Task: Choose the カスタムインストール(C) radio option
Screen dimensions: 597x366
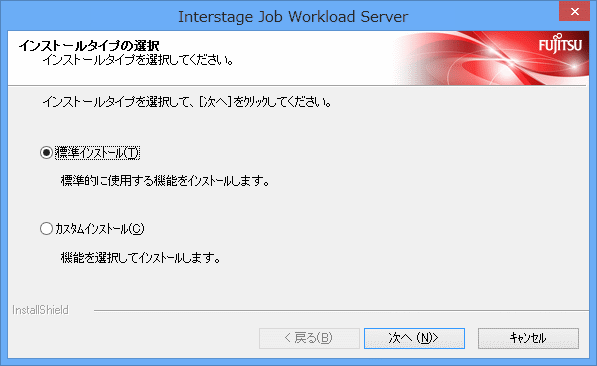Action: (46, 229)
